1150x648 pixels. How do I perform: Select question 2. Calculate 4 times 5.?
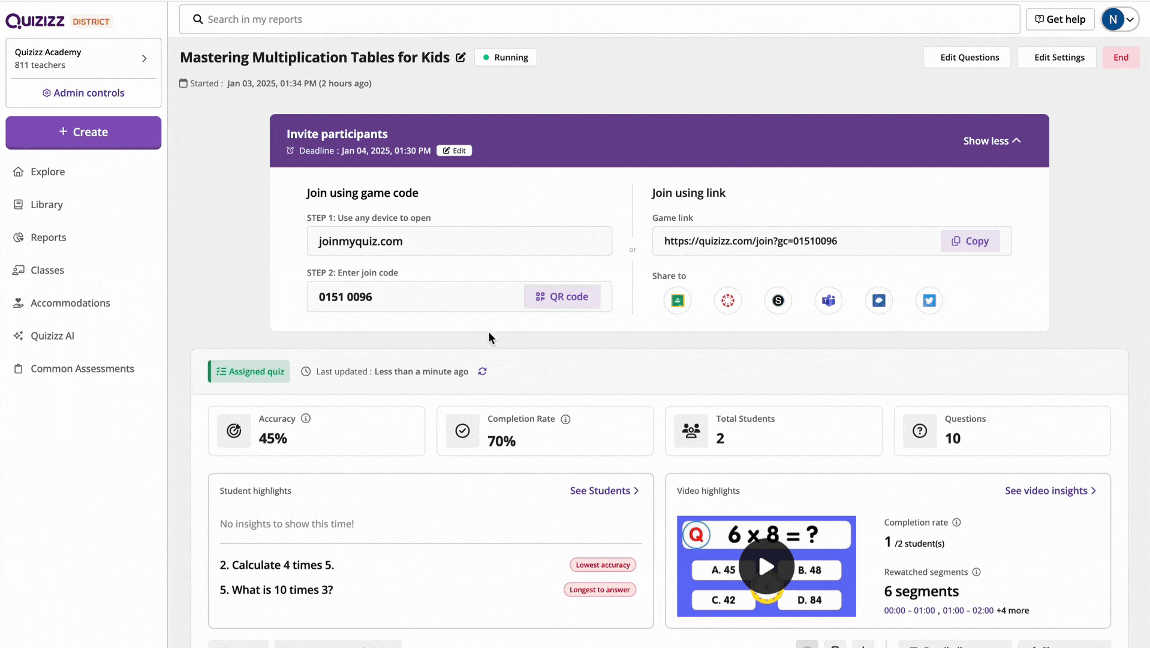(x=277, y=565)
